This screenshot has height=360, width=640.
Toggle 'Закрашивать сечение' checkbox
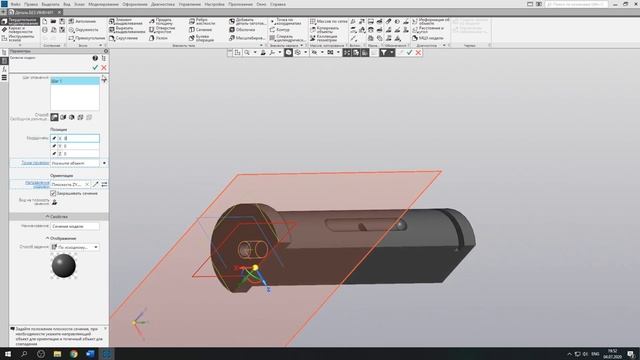click(x=53, y=193)
